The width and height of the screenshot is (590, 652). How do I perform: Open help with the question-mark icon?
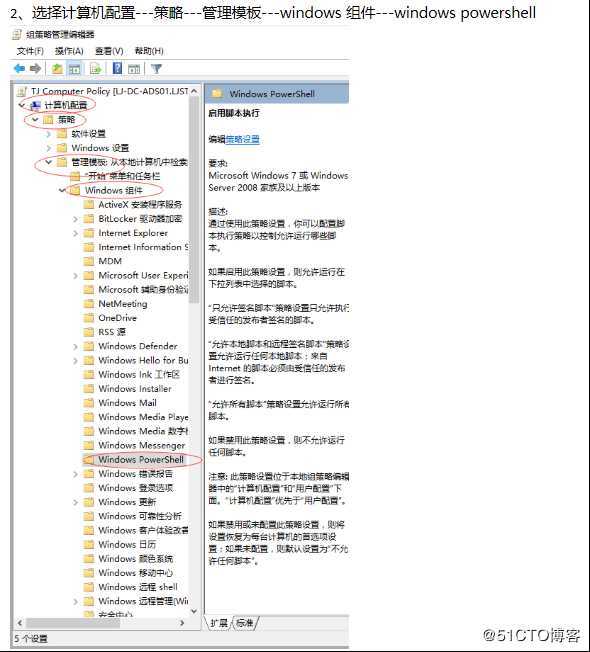point(118,69)
